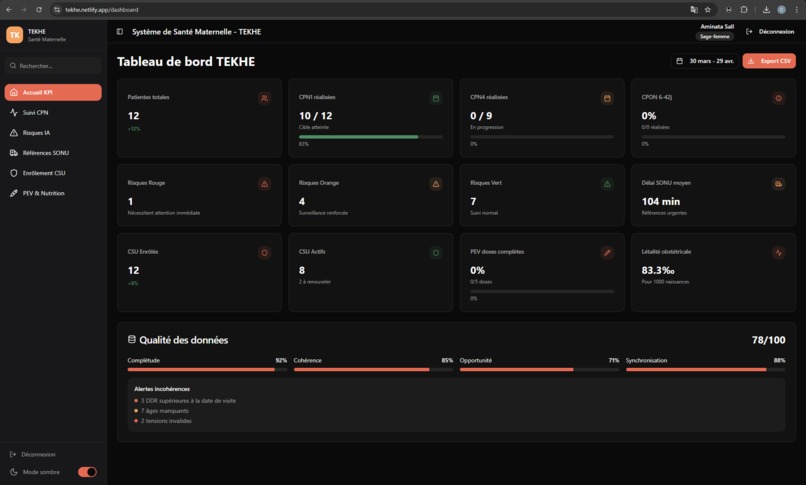Image resolution: width=806 pixels, height=485 pixels.
Task: Click the Opportunité quality progress bar
Action: pos(539,370)
